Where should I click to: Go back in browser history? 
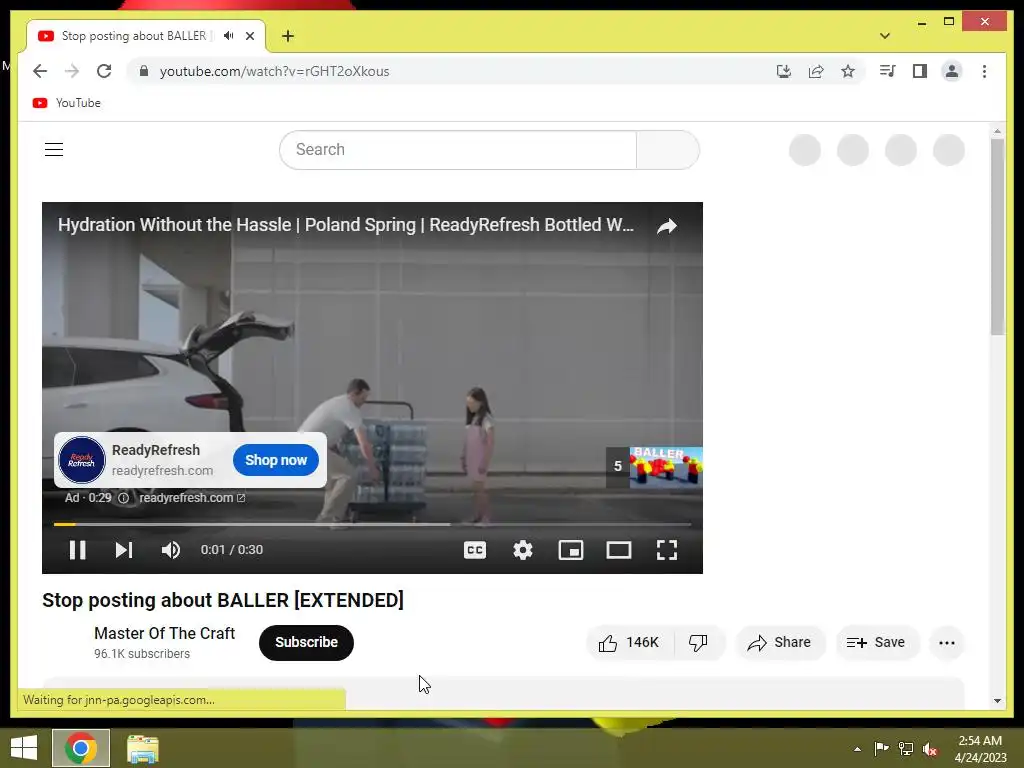40,71
